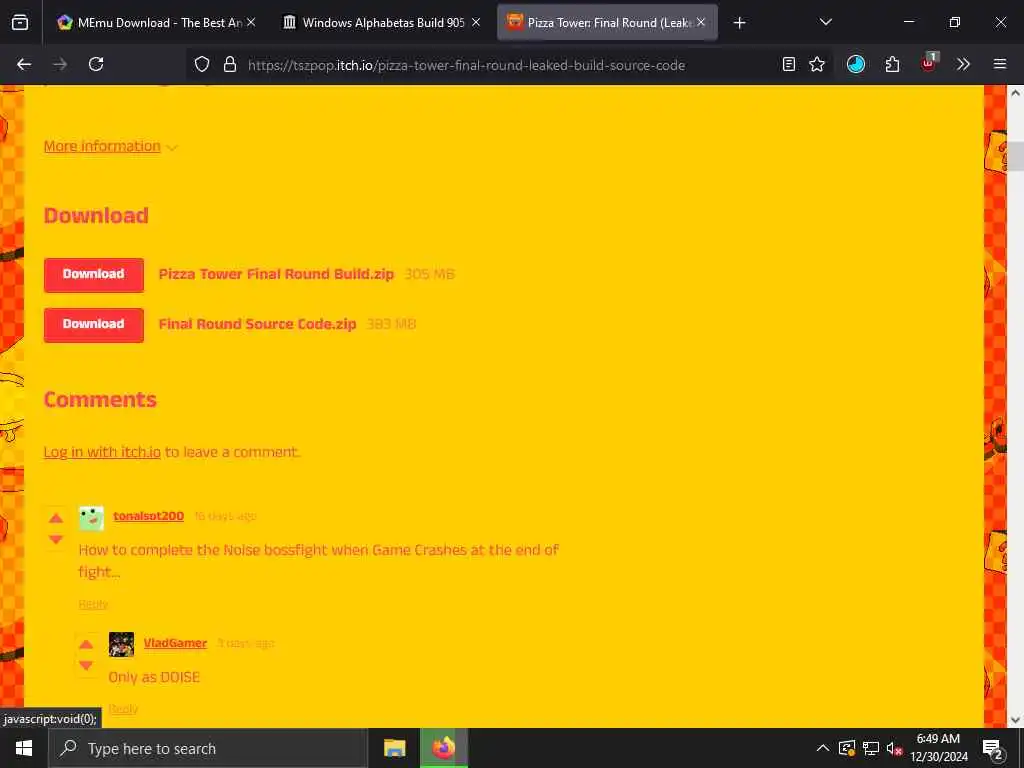Click scrollbar up arrow

click(x=1016, y=93)
